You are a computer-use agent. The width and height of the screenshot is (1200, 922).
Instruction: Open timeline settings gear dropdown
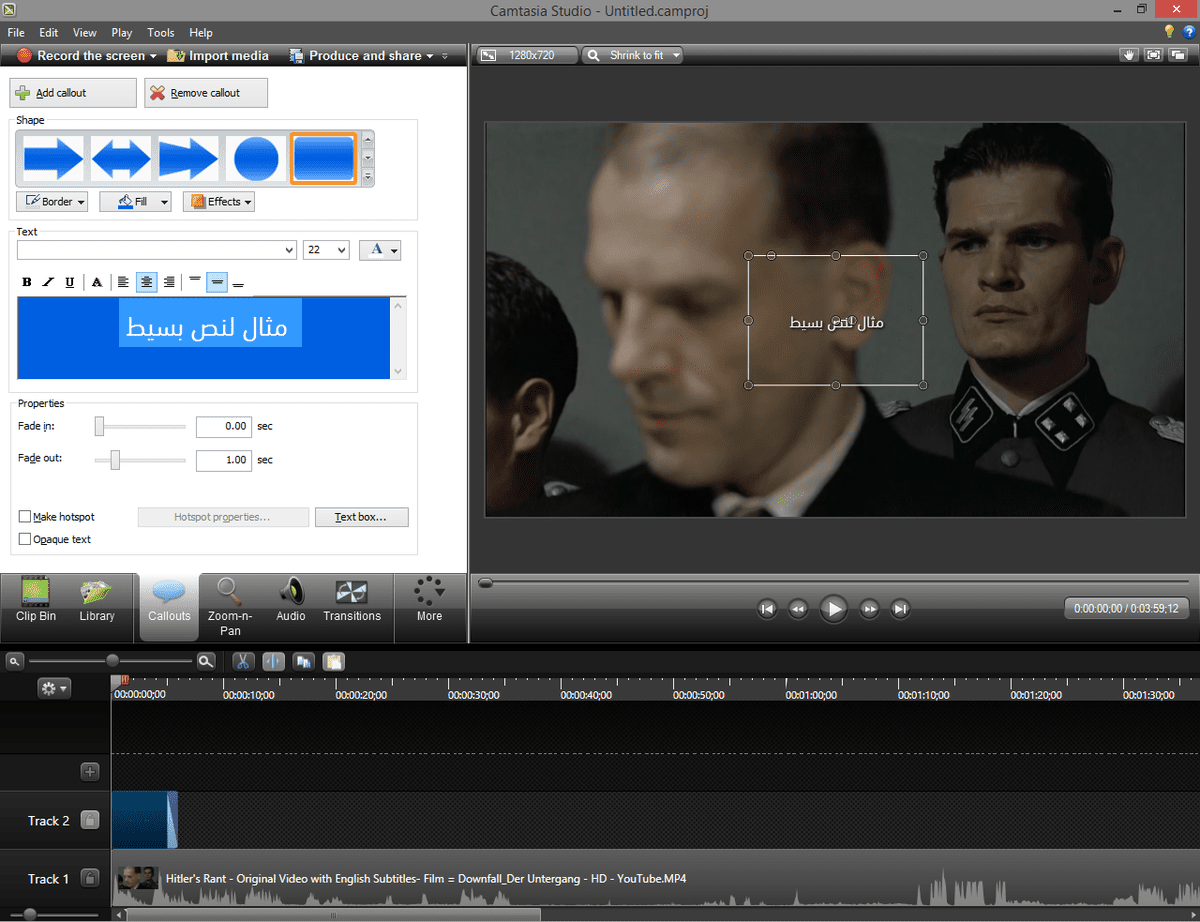[53, 688]
